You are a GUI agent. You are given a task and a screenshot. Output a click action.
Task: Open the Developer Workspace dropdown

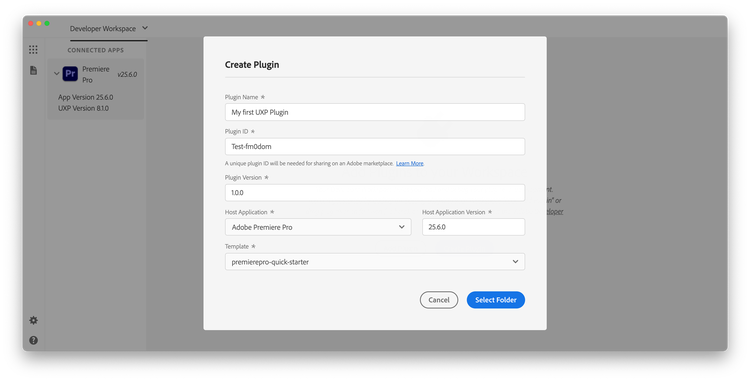[109, 28]
